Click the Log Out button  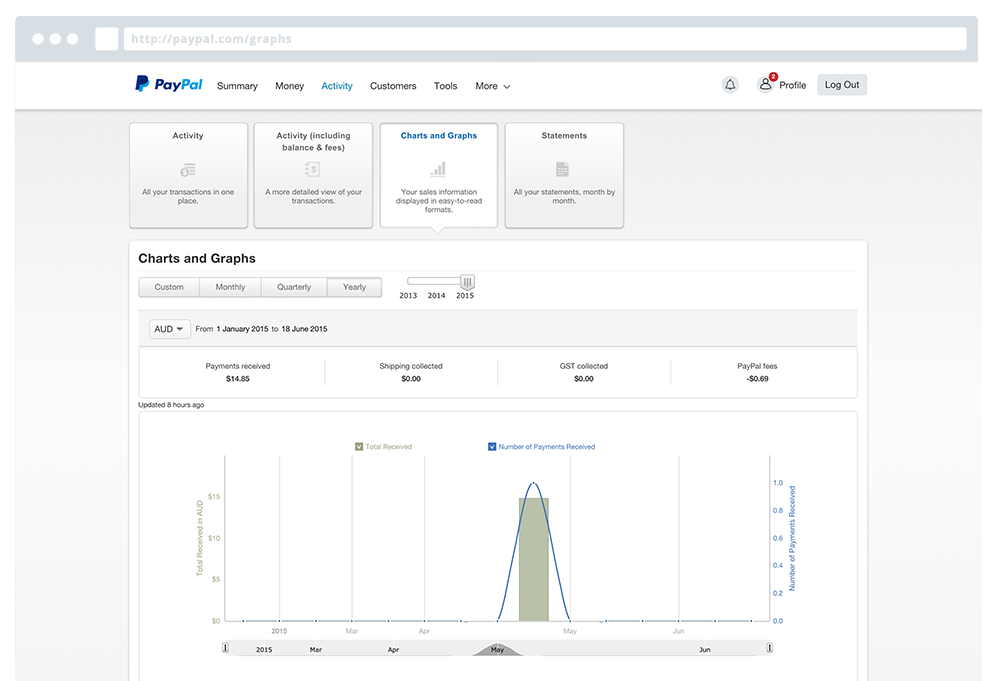coord(841,85)
